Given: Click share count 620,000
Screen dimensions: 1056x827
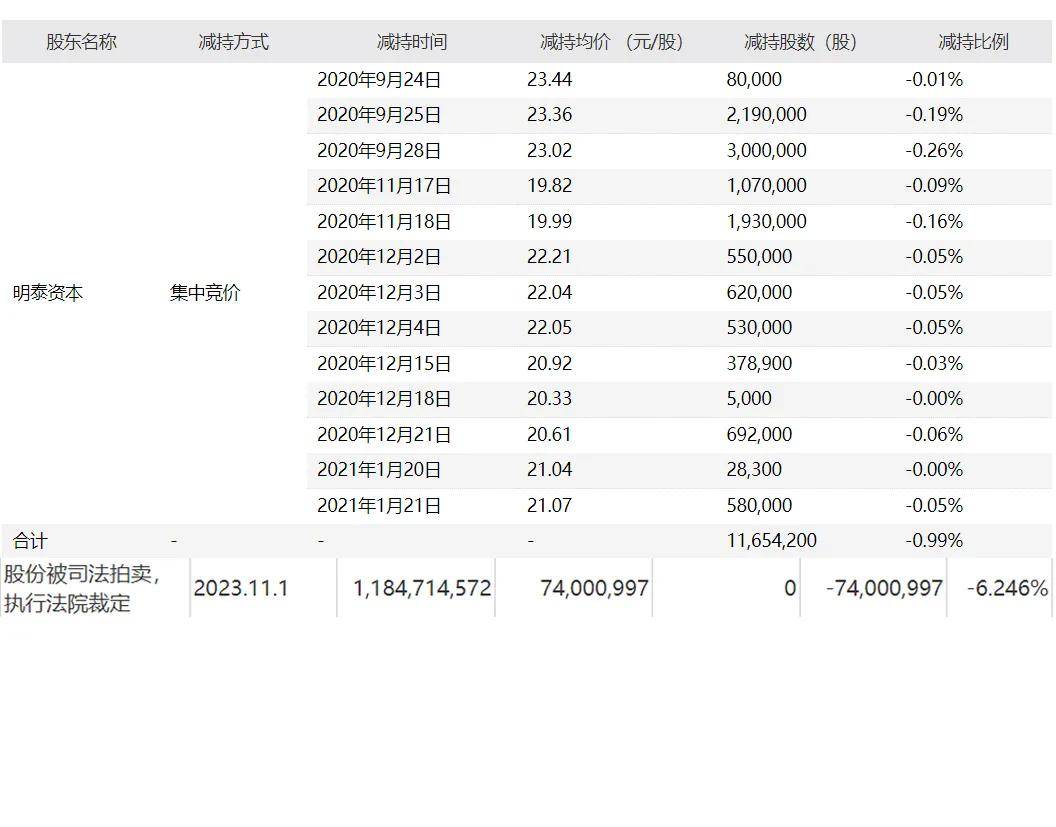Looking at the screenshot, I should [x=759, y=292].
